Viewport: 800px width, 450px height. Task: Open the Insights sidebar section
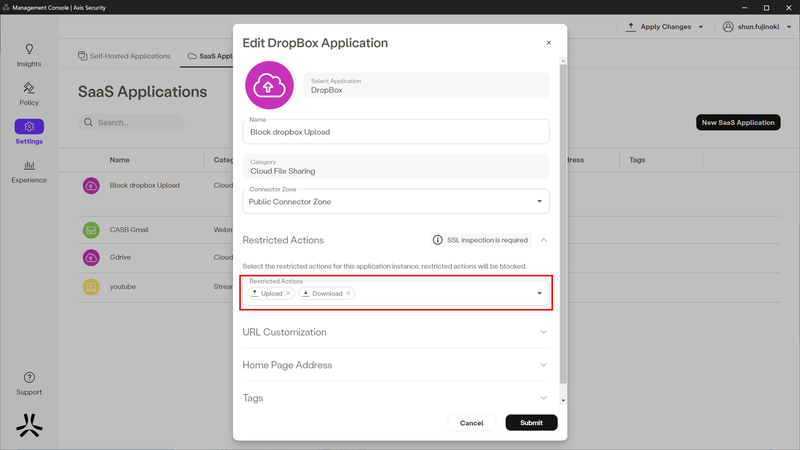coord(29,55)
